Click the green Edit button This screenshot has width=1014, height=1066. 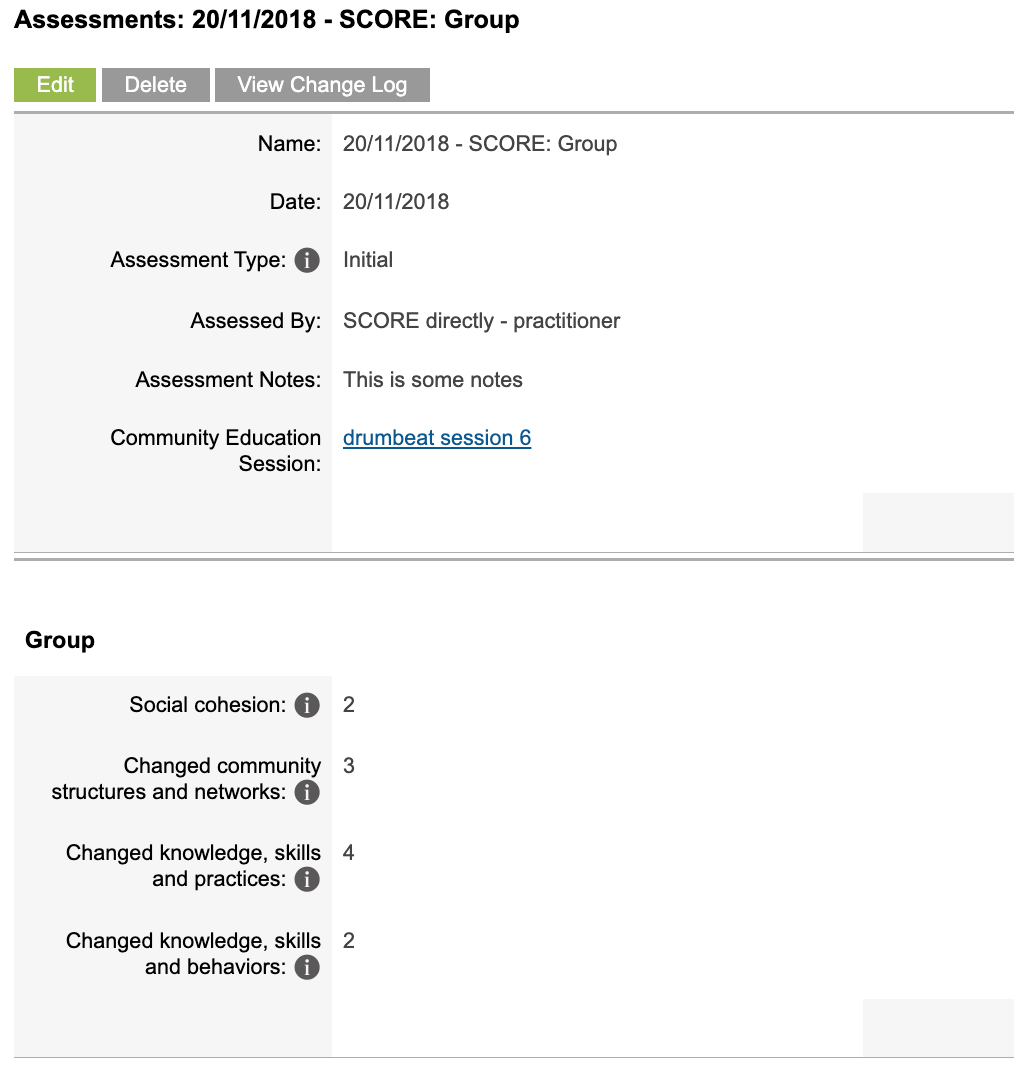click(55, 85)
